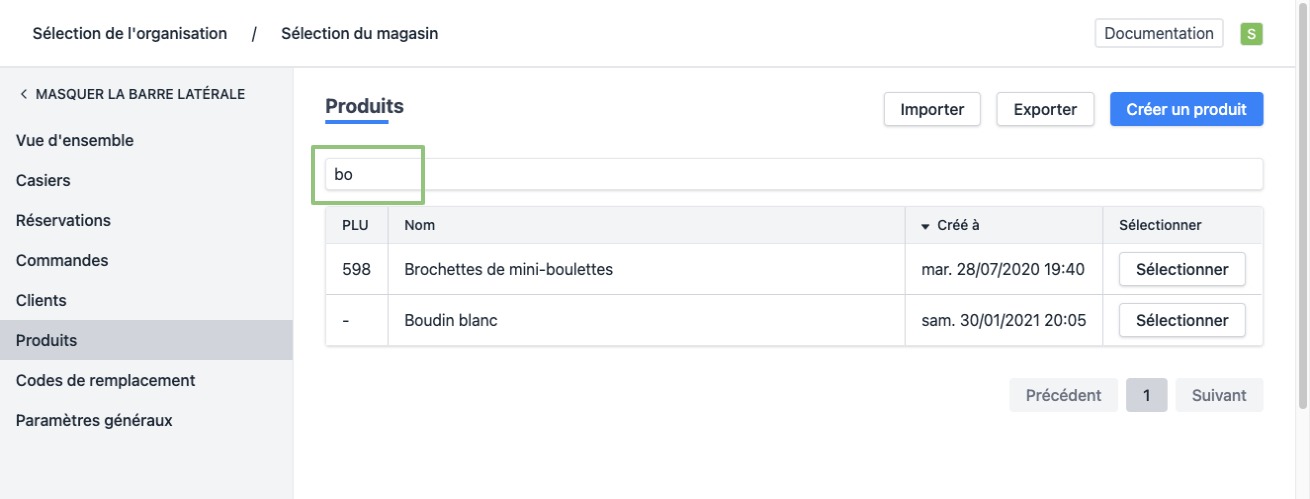The image size is (1310, 499).
Task: Open Codes de remplacement
Action: (x=105, y=381)
